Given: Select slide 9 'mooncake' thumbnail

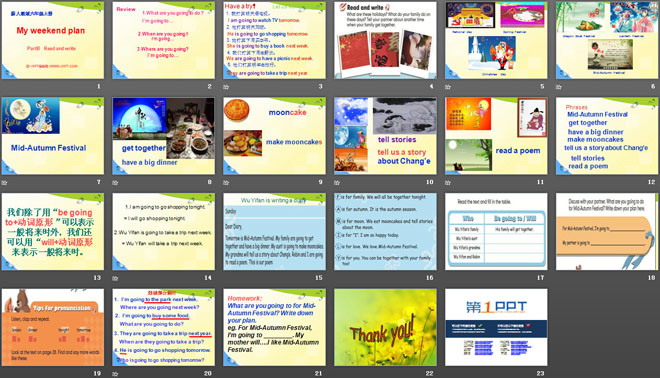Looking at the screenshot, I should pos(274,136).
